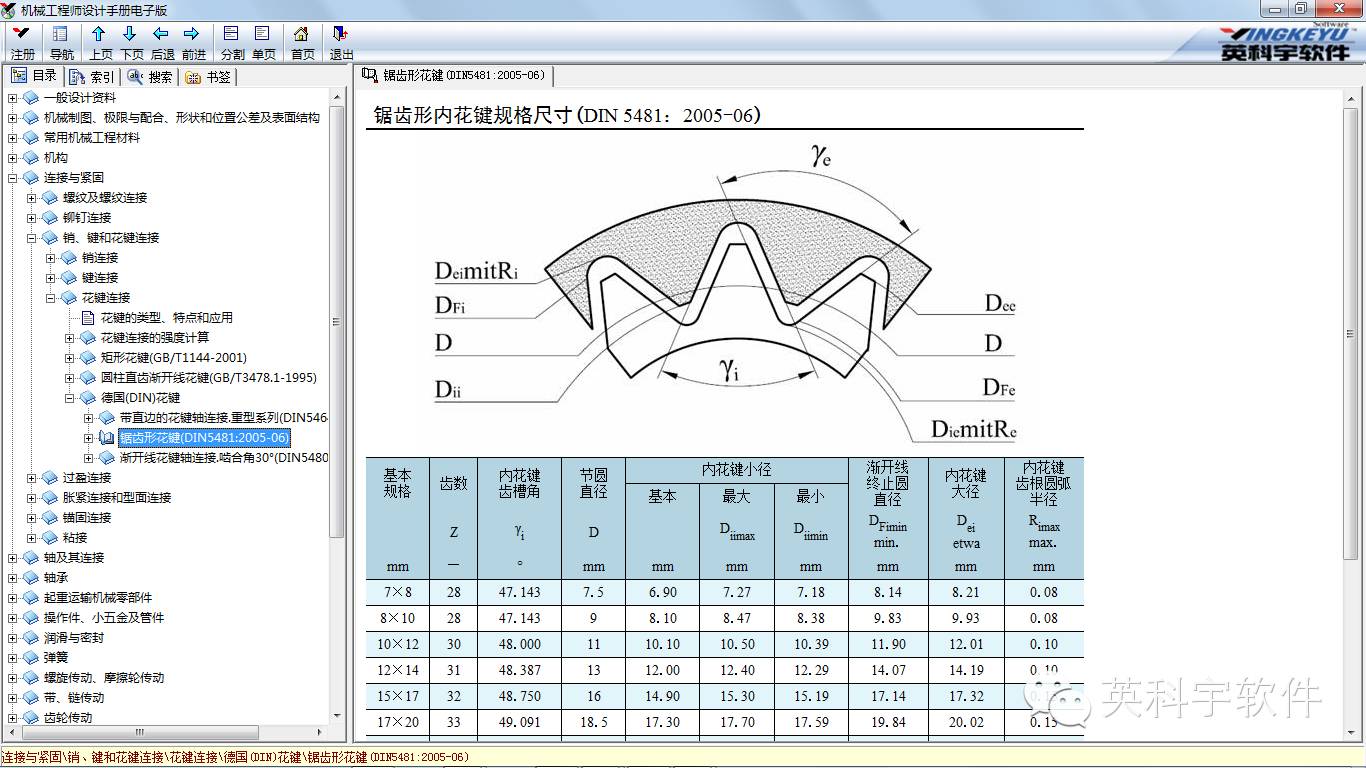Expand the 矩形花键(GB/T1144-2001) tree node
1366x768 pixels.
(69, 358)
